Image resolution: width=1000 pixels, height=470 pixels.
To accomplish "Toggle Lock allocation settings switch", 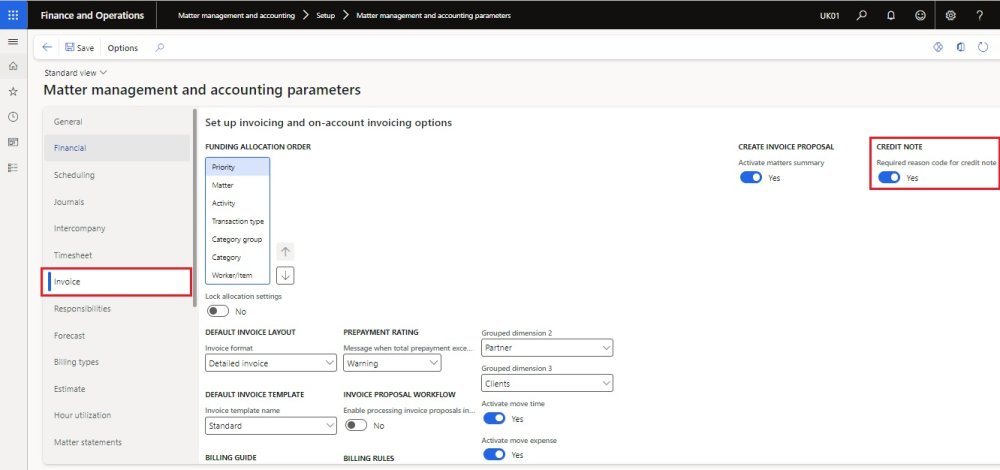I will [217, 311].
